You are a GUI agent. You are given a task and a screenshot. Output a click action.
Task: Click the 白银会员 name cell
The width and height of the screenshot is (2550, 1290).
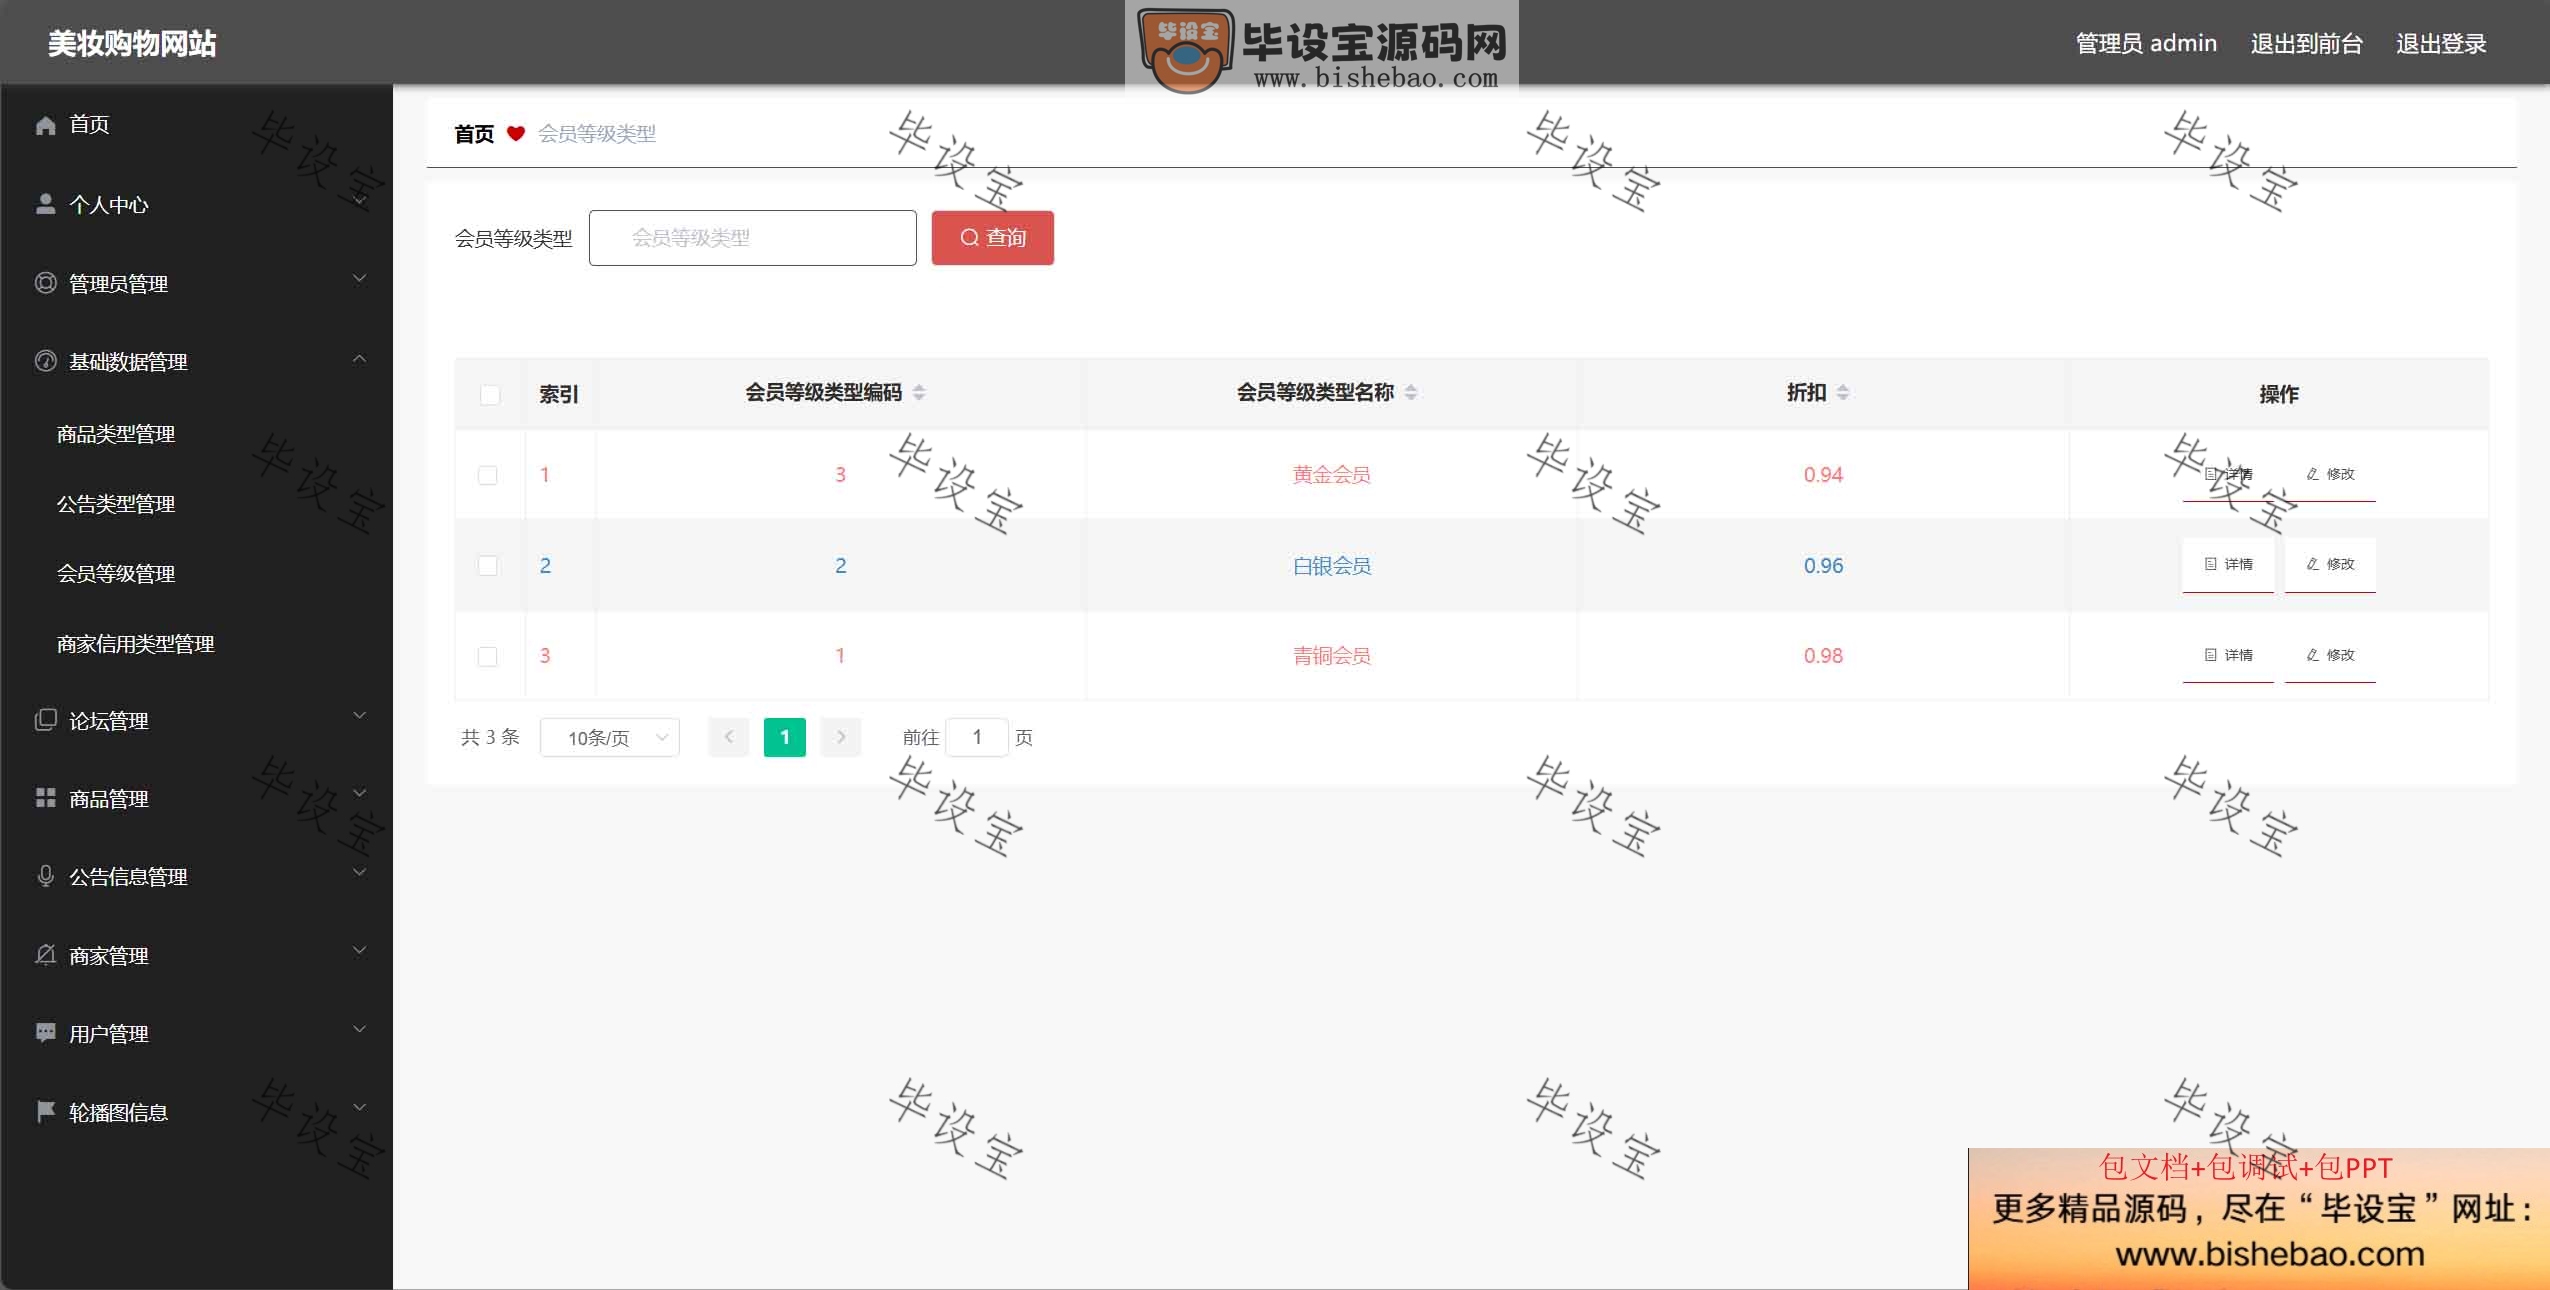(x=1332, y=566)
